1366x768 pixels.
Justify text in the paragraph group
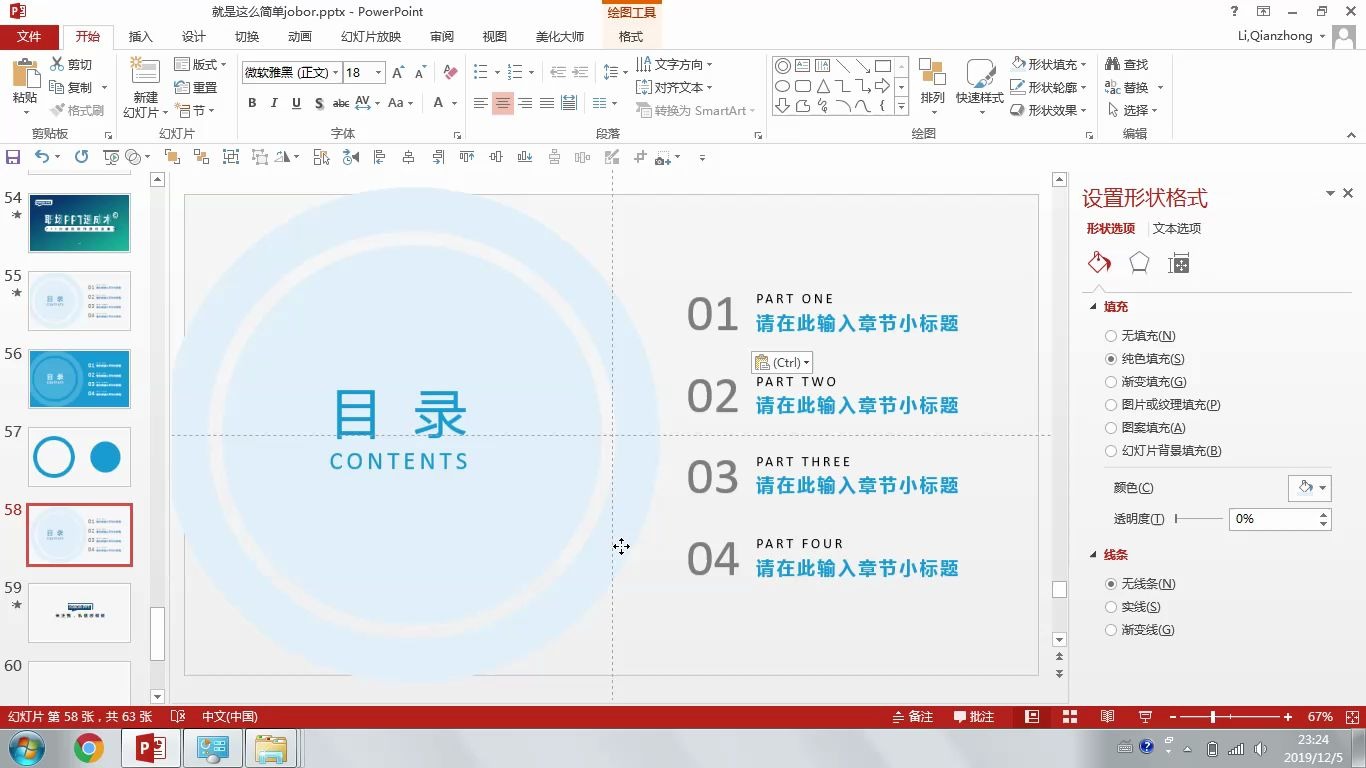pyautogui.click(x=547, y=103)
